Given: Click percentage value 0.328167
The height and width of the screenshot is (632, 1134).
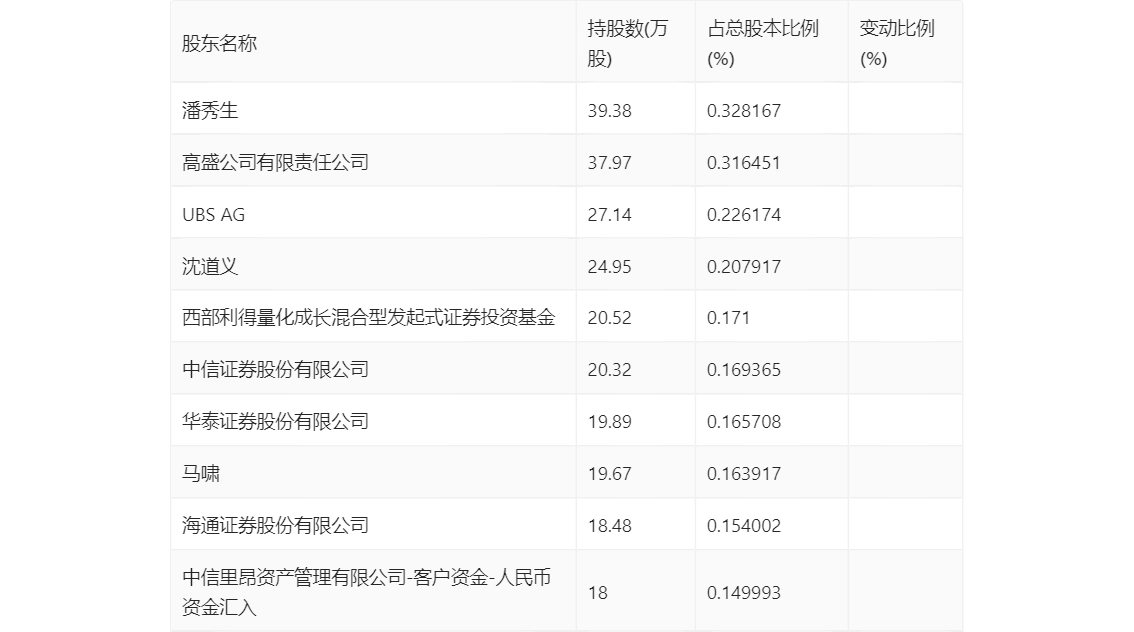Looking at the screenshot, I should [744, 111].
